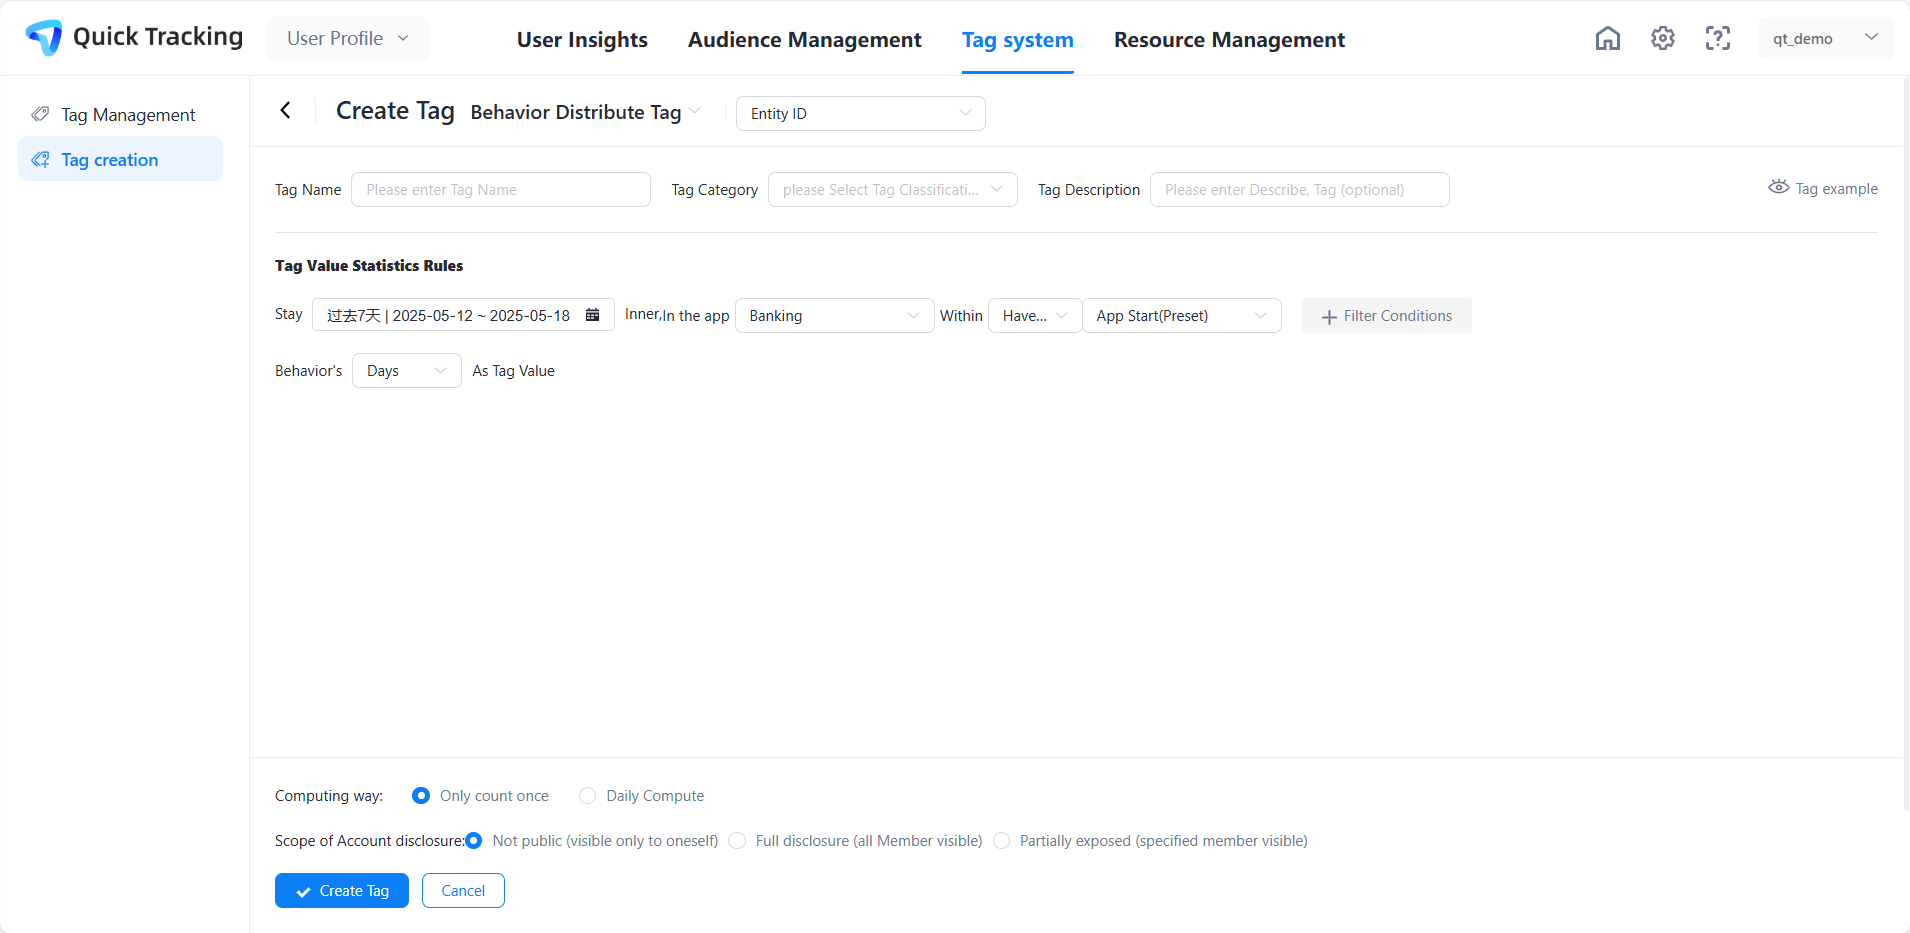Click the help question-mark scan icon
This screenshot has width=1910, height=933.
(x=1718, y=38)
